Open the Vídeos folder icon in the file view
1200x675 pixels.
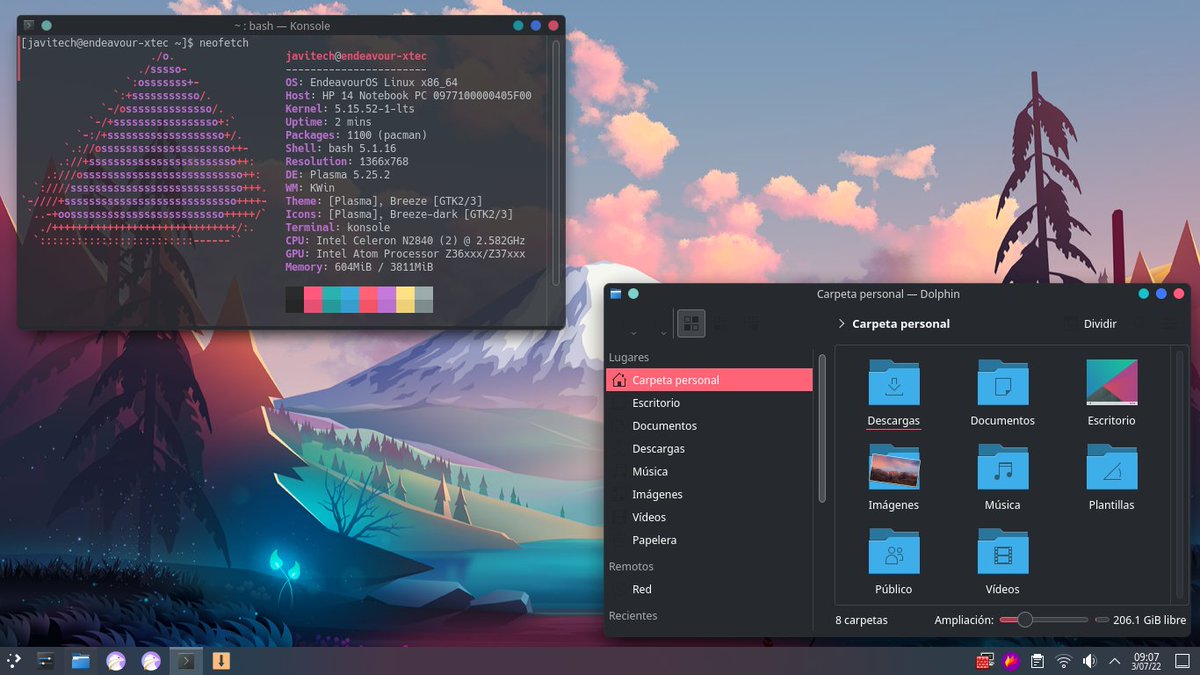(x=1003, y=551)
